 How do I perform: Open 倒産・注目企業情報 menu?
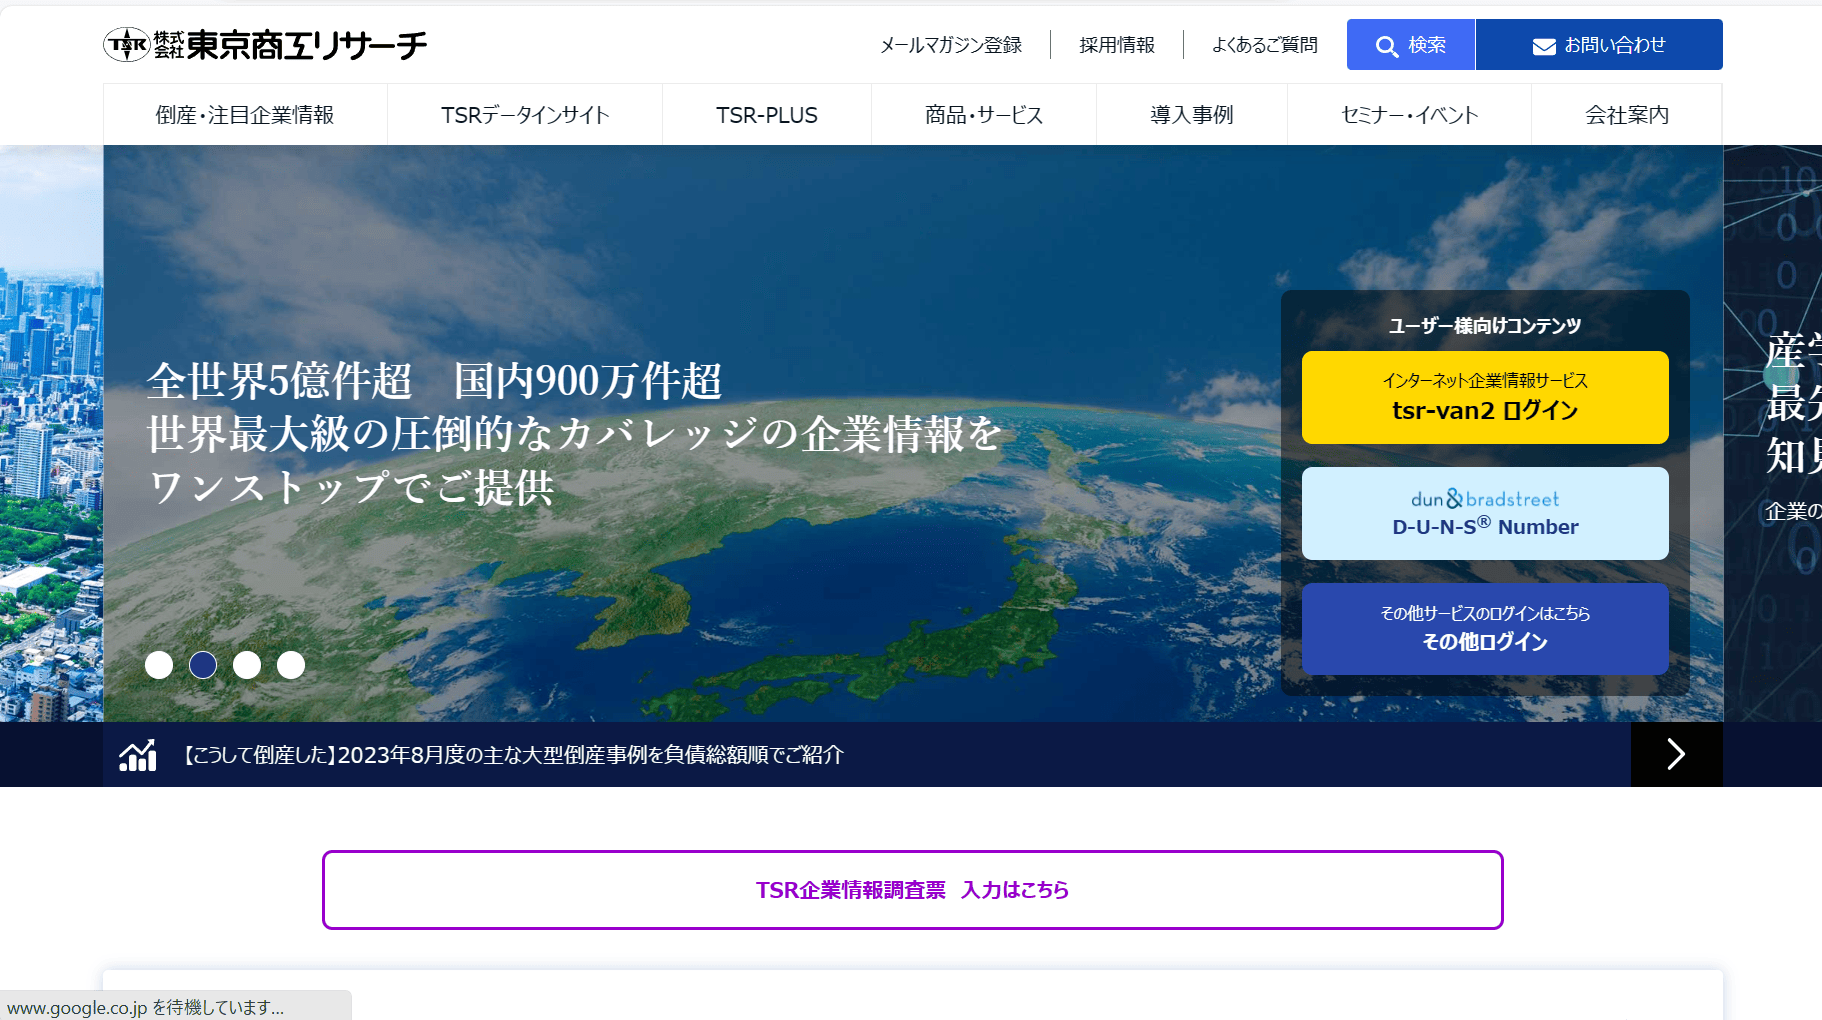tap(245, 115)
